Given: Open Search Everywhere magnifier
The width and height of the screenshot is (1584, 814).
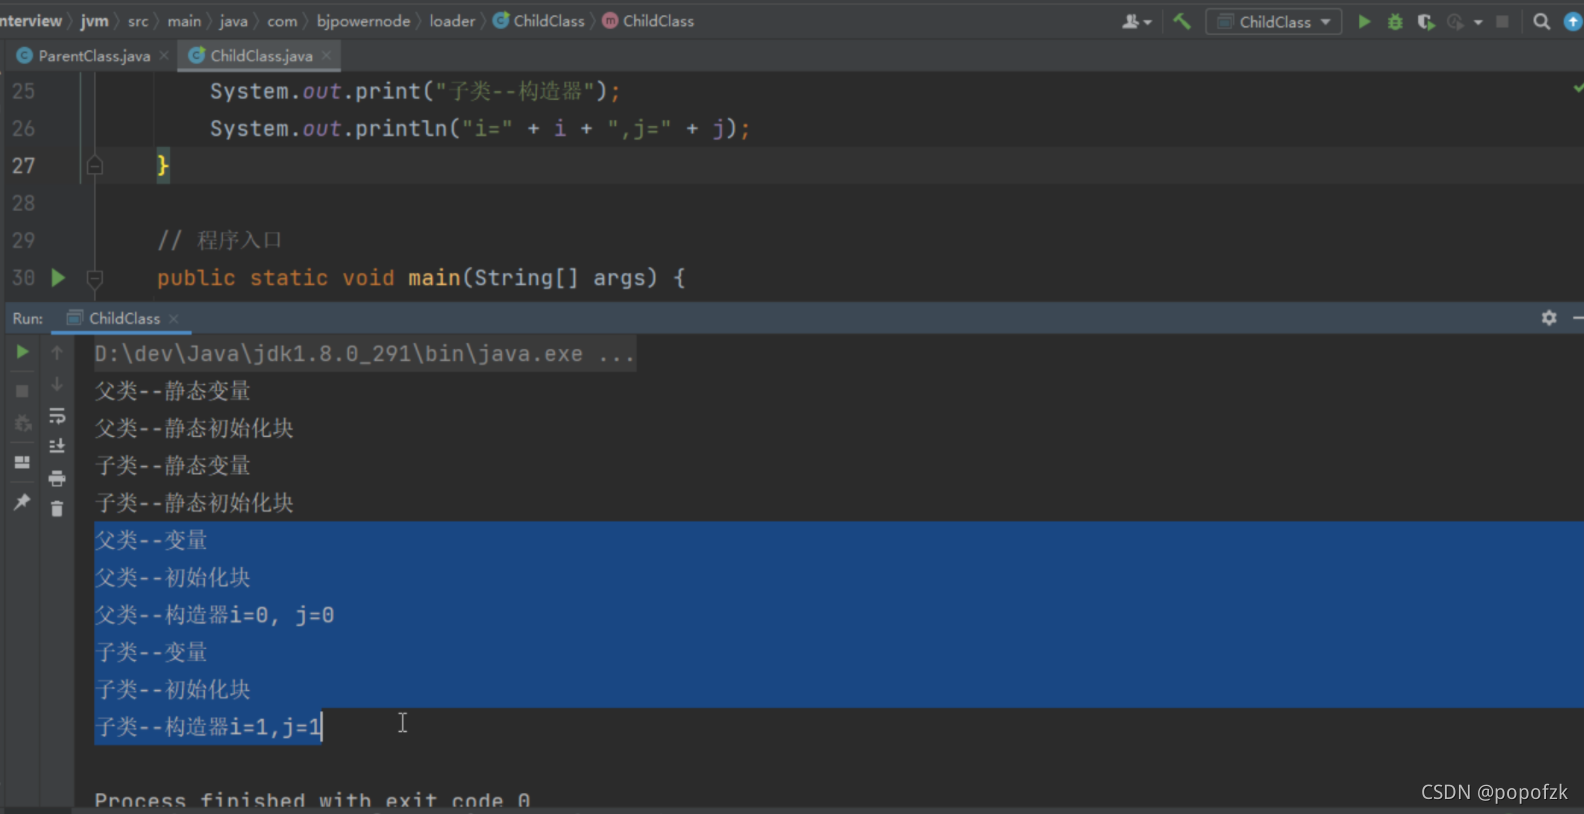Looking at the screenshot, I should coord(1541,21).
